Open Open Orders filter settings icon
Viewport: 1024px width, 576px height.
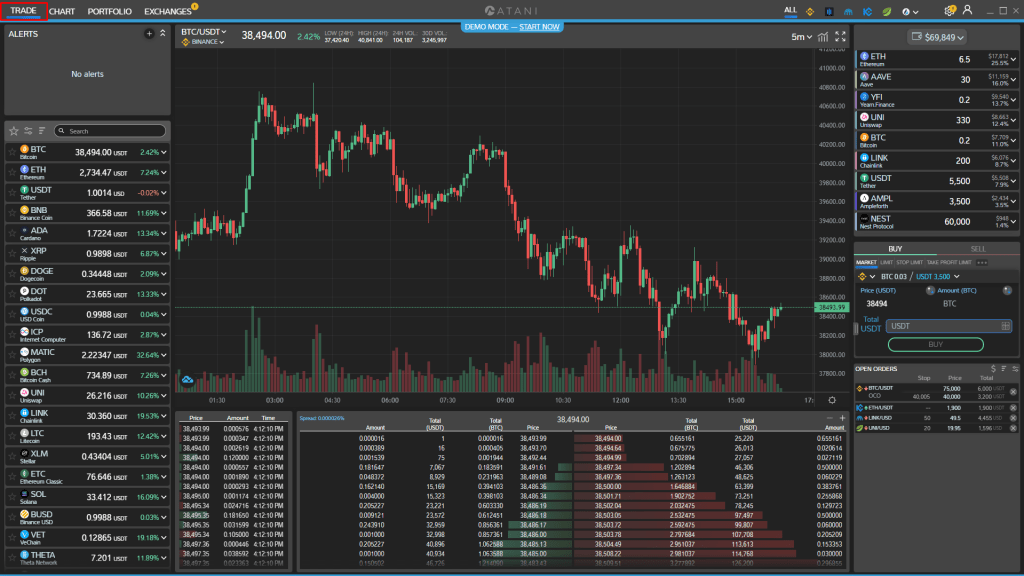1015,369
